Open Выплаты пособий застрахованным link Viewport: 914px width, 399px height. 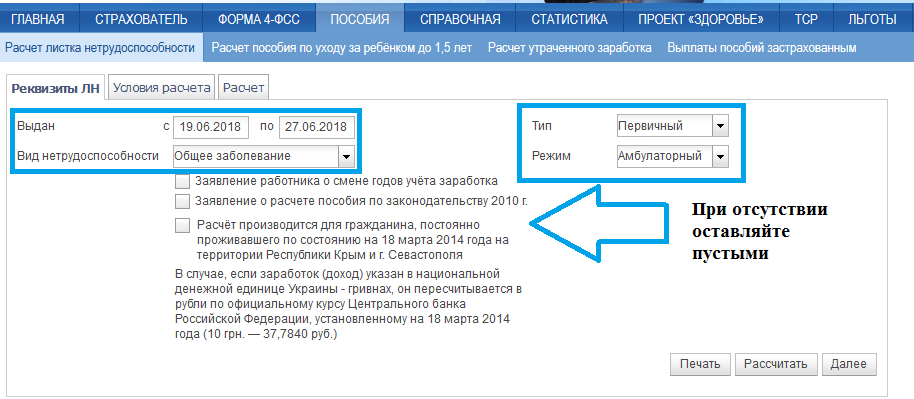[x=762, y=48]
